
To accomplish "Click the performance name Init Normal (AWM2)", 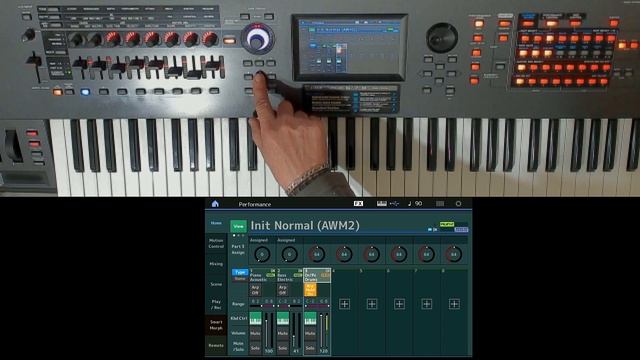I will 305,226.
